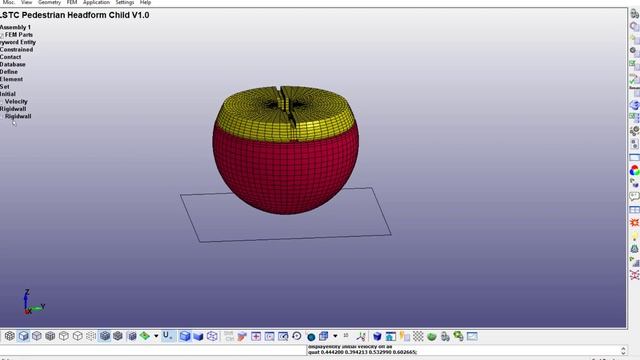
Task: Click the first mesh cube icon in bottom toolbar
Action: coord(10,336)
